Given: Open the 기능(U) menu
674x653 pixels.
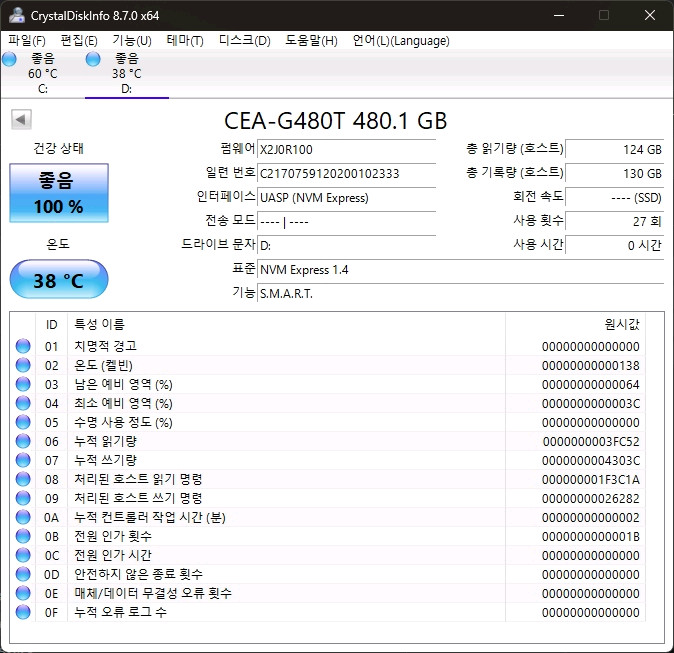Looking at the screenshot, I should (132, 41).
